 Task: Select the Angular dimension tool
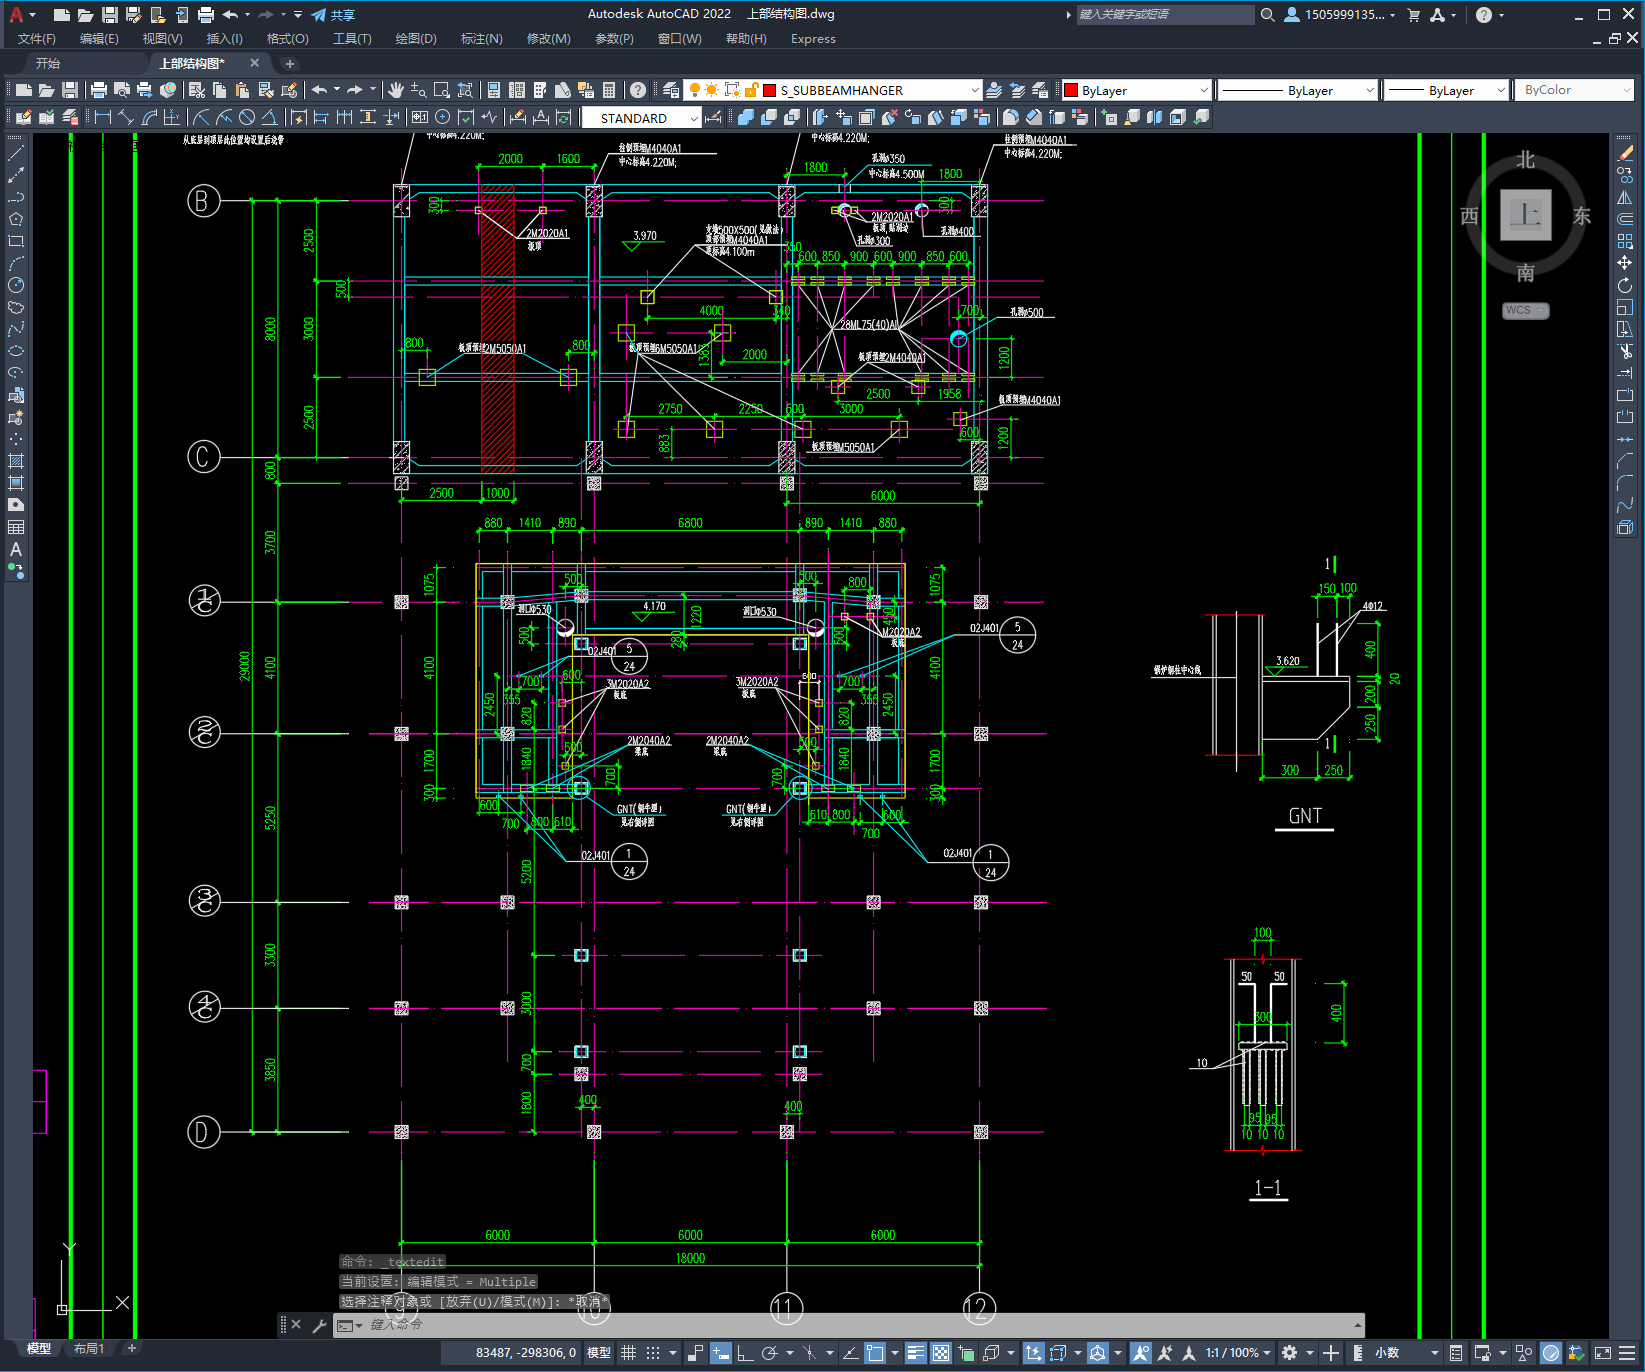point(269,117)
